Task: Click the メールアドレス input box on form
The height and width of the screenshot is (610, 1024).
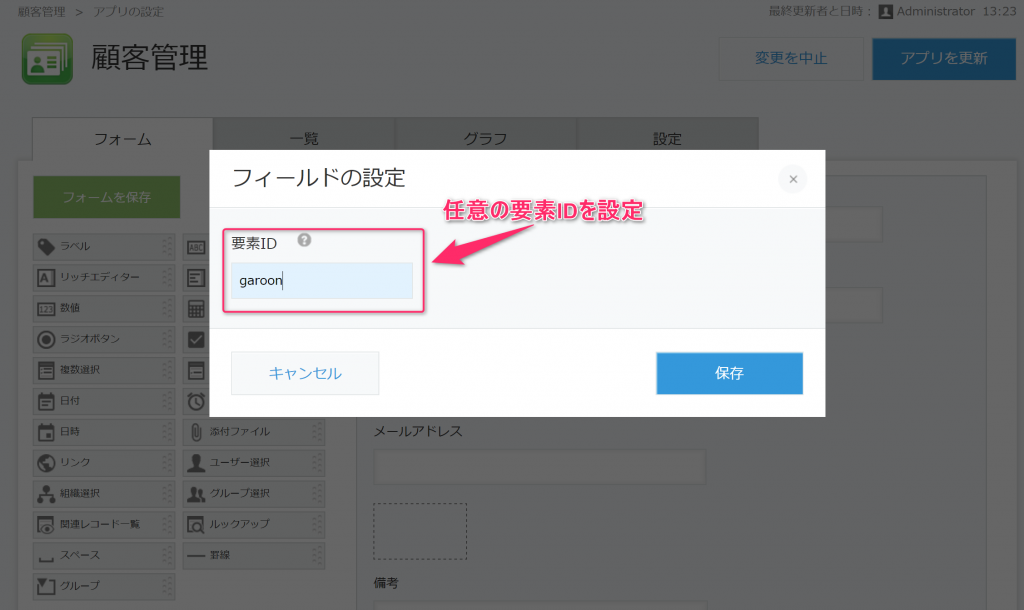Action: [539, 466]
